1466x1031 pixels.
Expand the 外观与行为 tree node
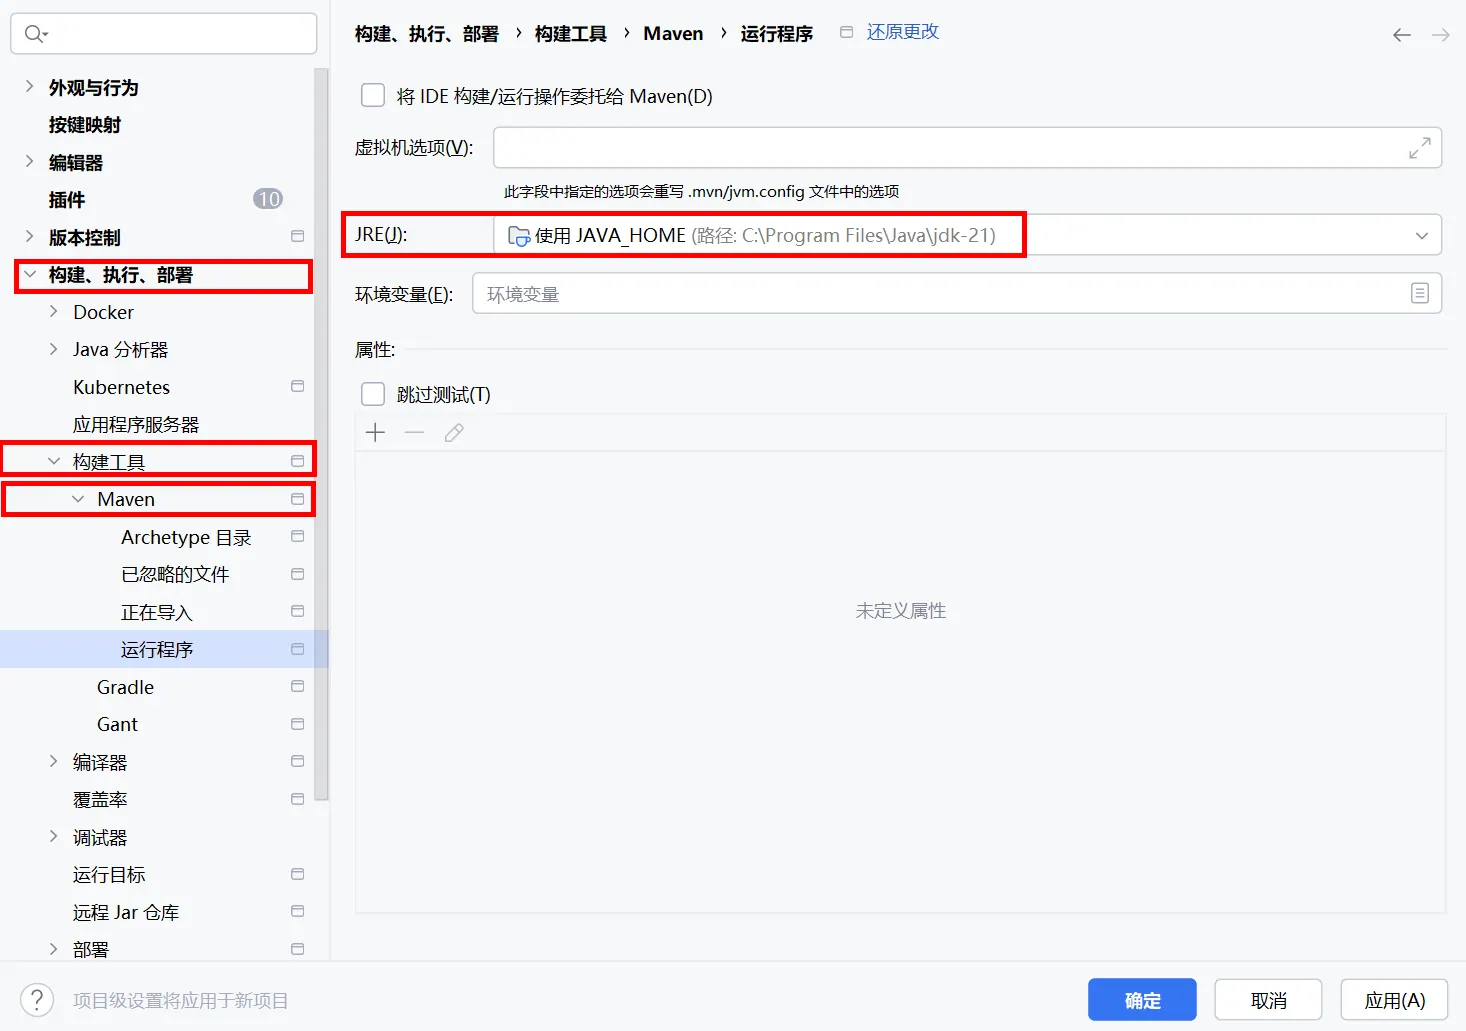click(29, 87)
